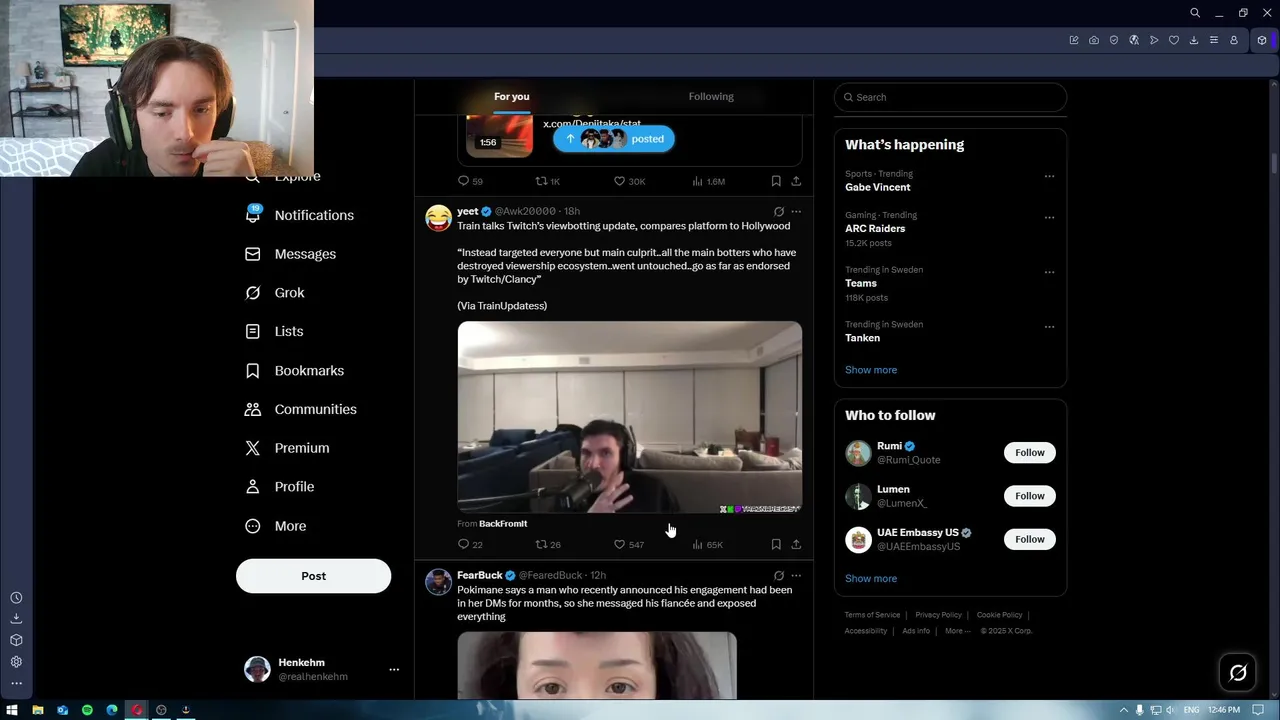Open Bookmarks in the sidebar
Image resolution: width=1280 pixels, height=720 pixels.
[x=295, y=370]
